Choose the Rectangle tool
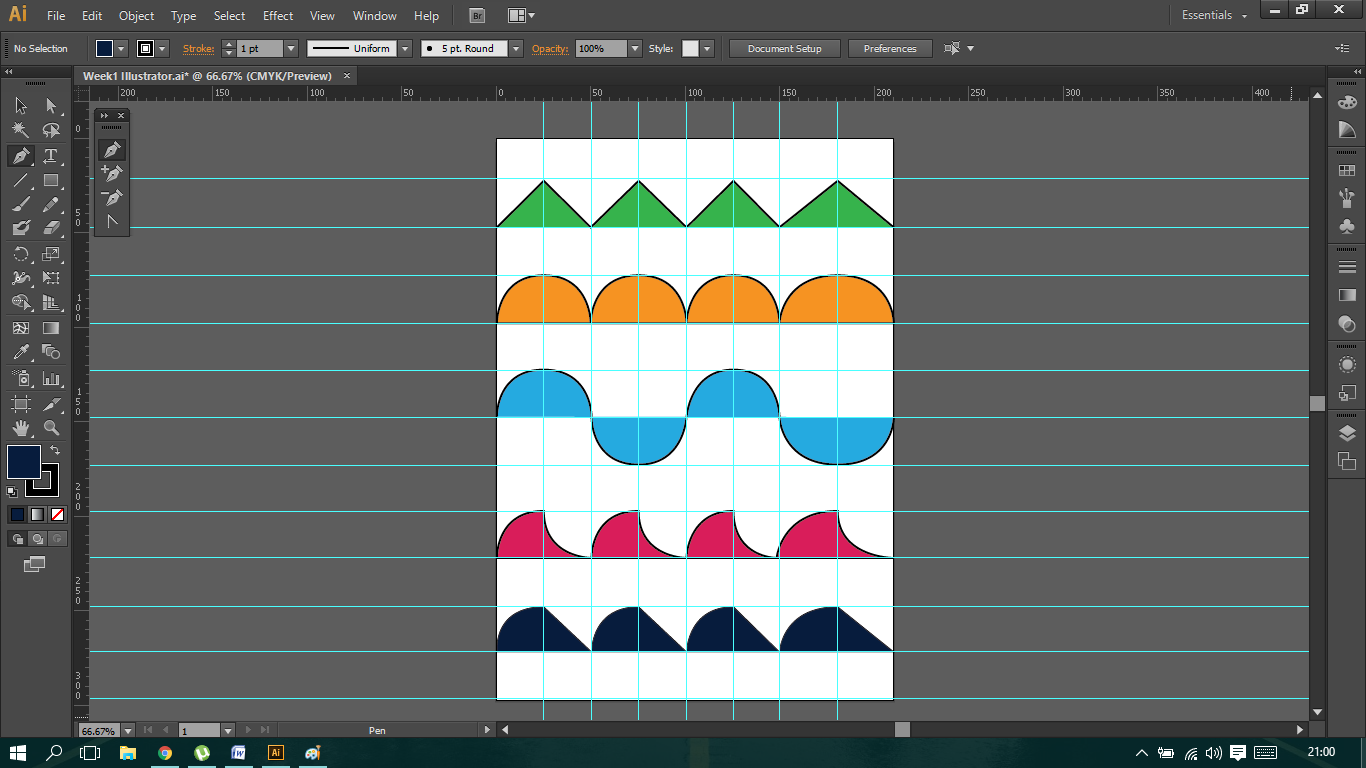The image size is (1366, 768). (x=51, y=181)
